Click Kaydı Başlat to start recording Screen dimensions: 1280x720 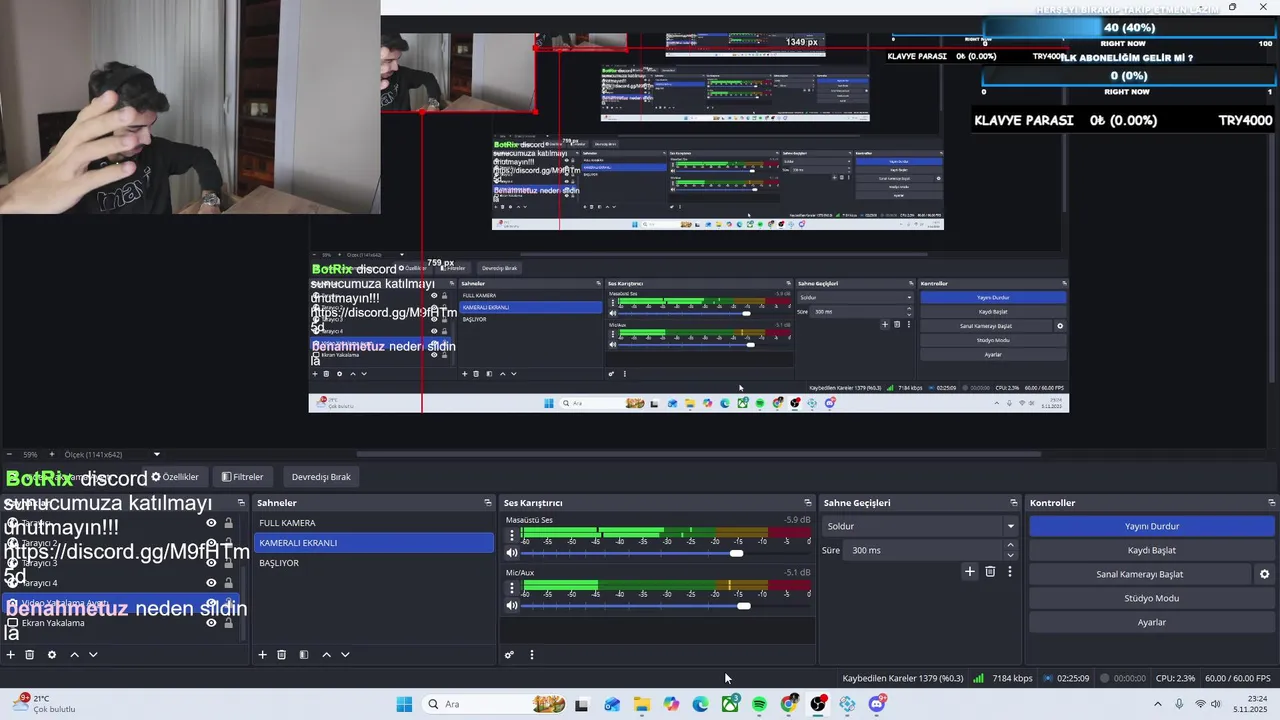click(x=1152, y=550)
